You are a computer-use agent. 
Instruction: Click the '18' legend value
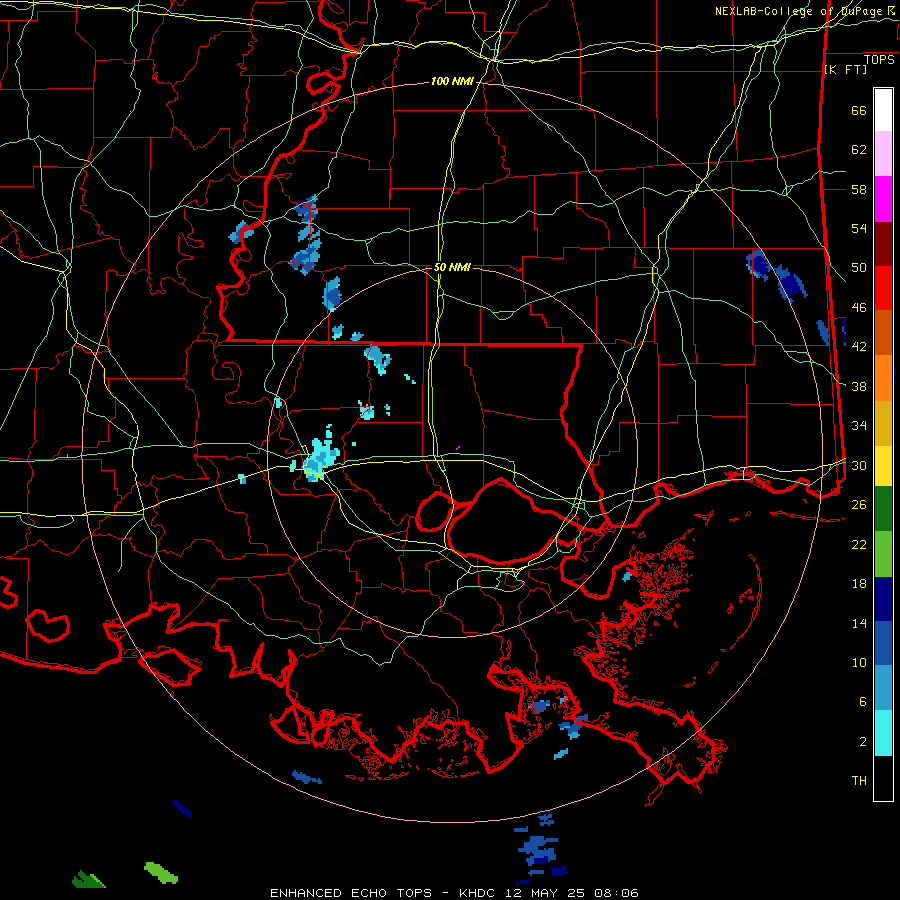pyautogui.click(x=859, y=584)
